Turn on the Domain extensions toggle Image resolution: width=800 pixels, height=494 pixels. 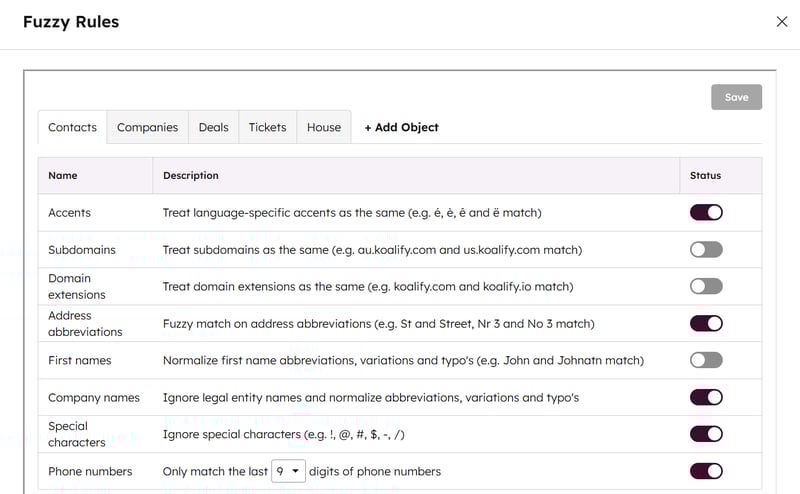pos(706,286)
